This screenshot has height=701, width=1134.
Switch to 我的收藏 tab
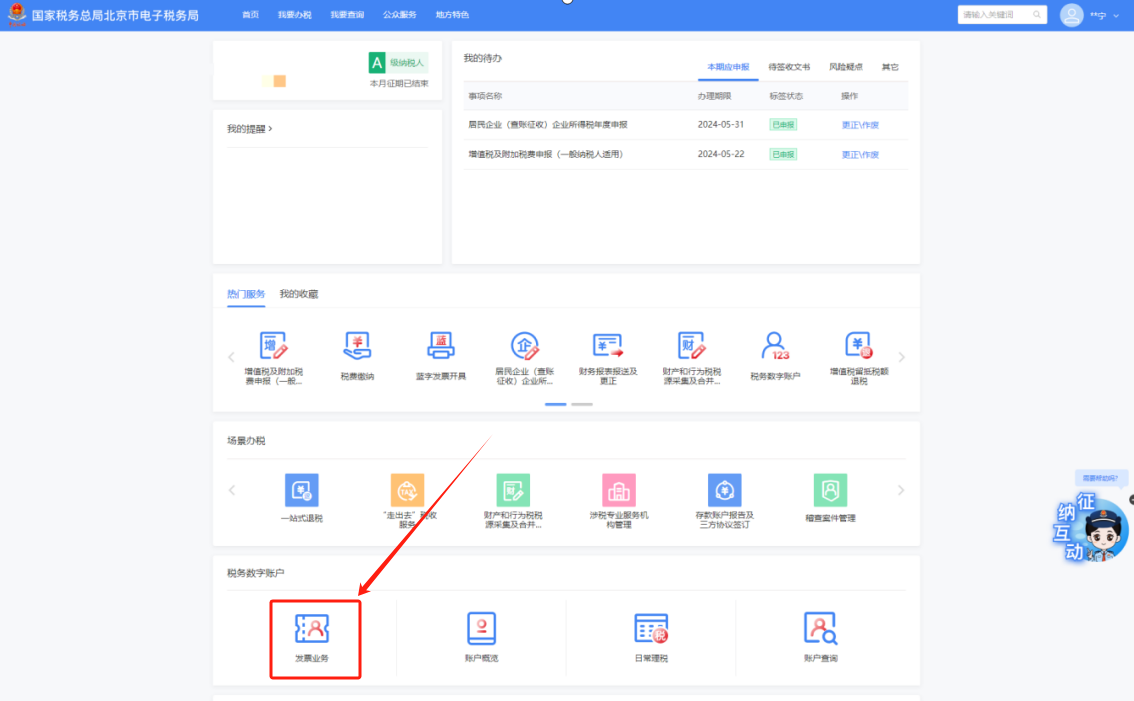(298, 294)
